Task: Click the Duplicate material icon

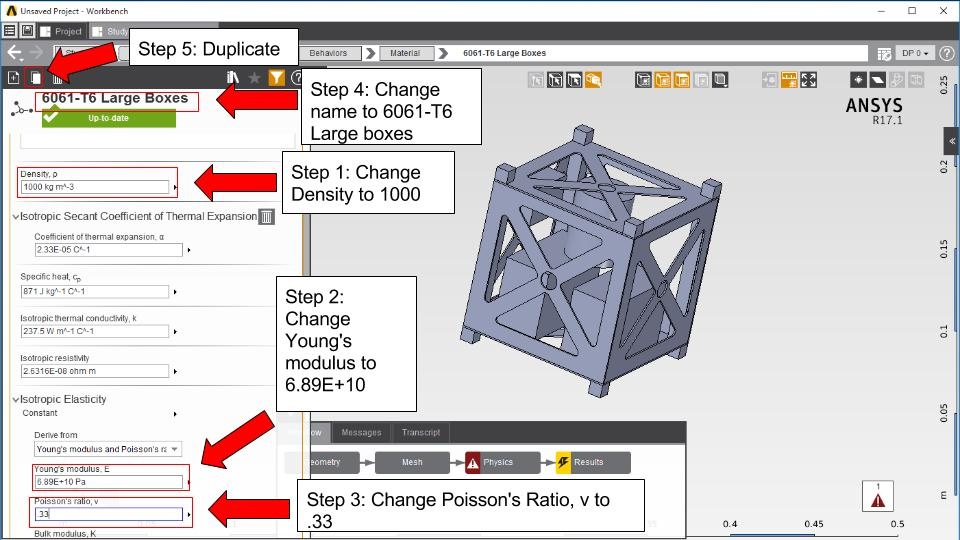Action: 36,78
